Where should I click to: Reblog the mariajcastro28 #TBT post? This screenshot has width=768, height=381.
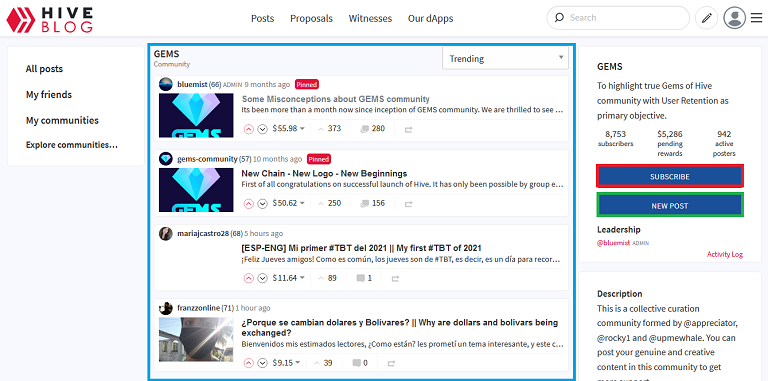[395, 279]
